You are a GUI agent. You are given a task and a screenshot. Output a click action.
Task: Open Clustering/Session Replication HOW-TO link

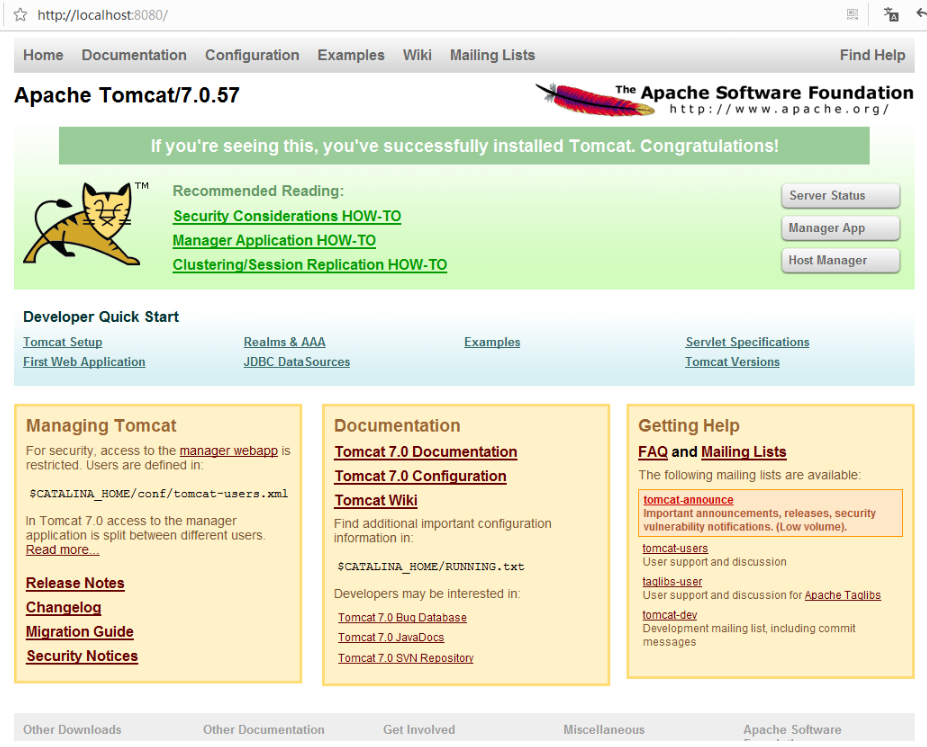pos(310,265)
